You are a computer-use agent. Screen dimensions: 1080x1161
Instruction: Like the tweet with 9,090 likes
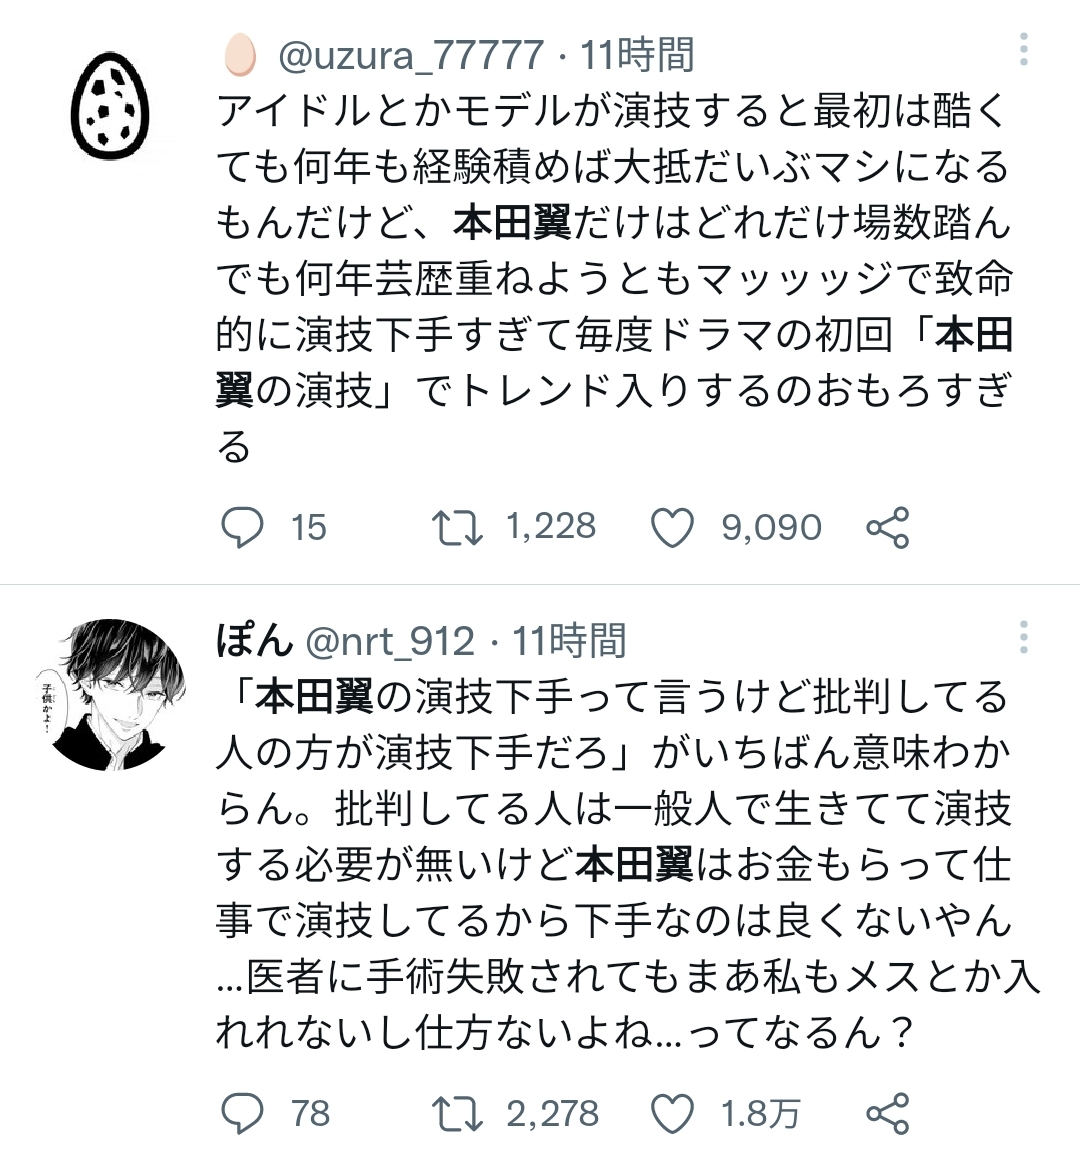pyautogui.click(x=672, y=527)
